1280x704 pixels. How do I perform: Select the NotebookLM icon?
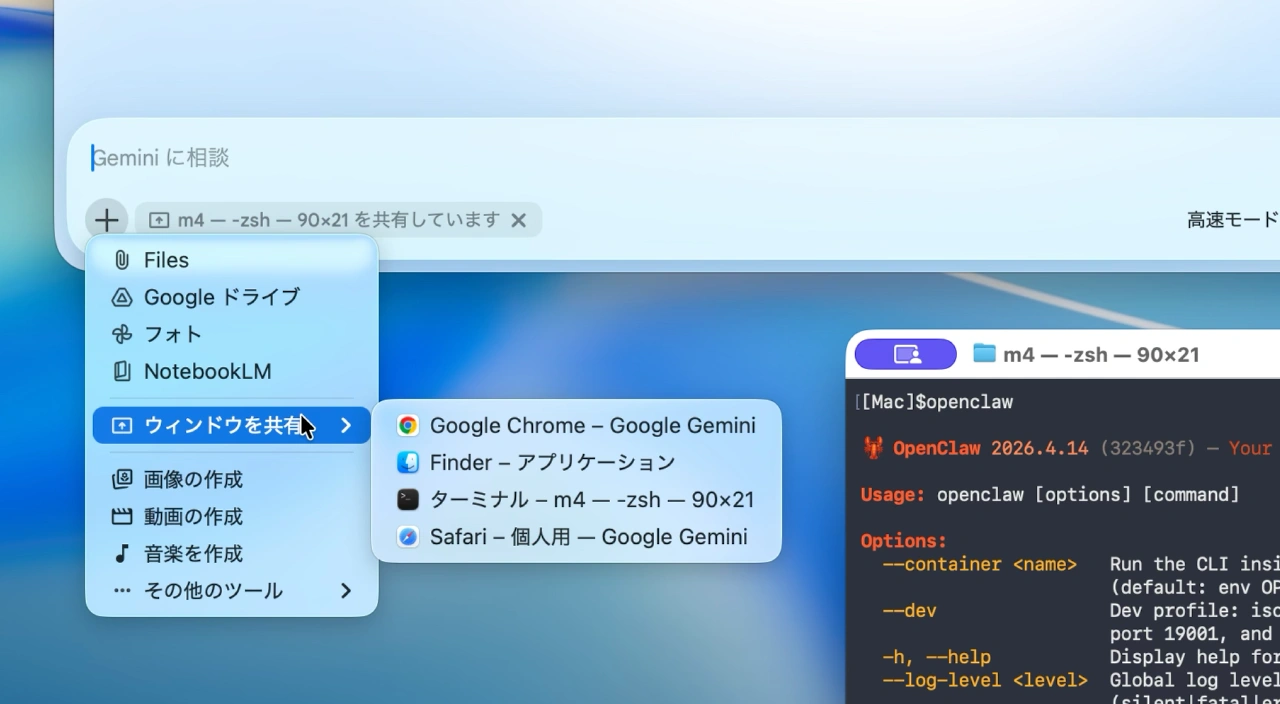[121, 371]
